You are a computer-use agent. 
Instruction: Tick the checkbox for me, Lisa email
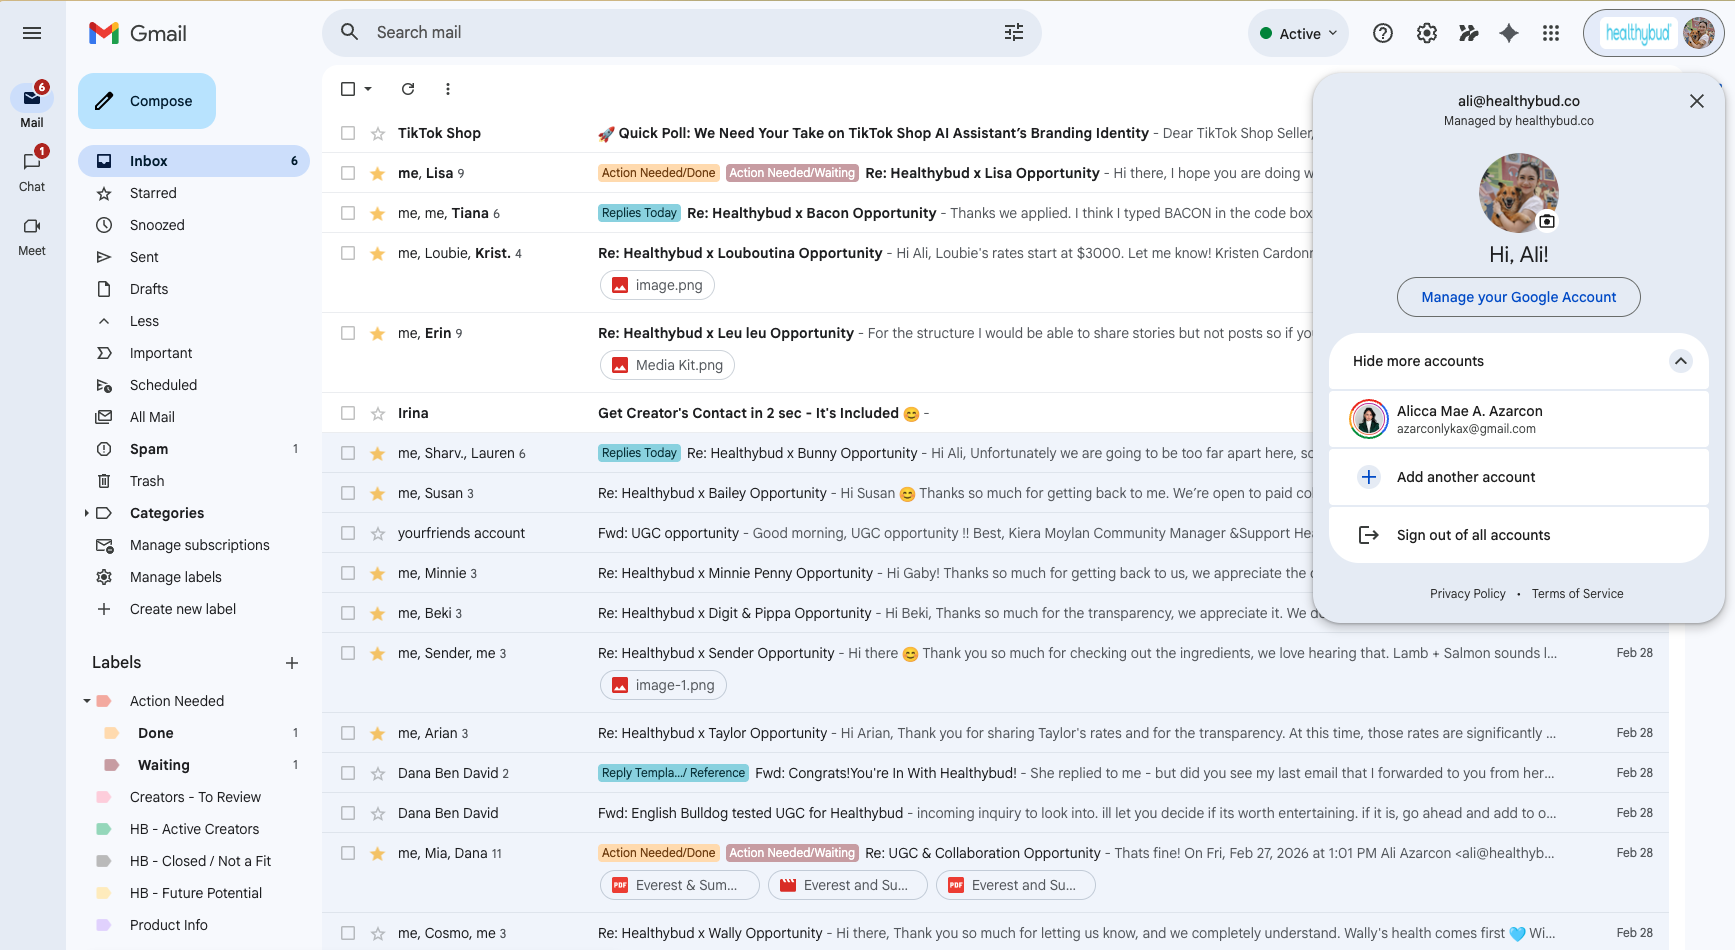tap(348, 173)
